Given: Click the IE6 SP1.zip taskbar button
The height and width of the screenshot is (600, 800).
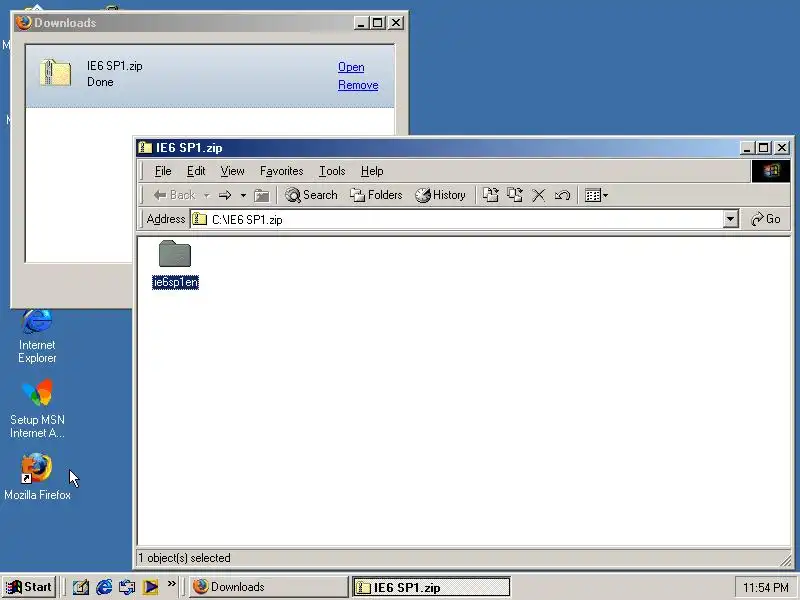Looking at the screenshot, I should 431,587.
